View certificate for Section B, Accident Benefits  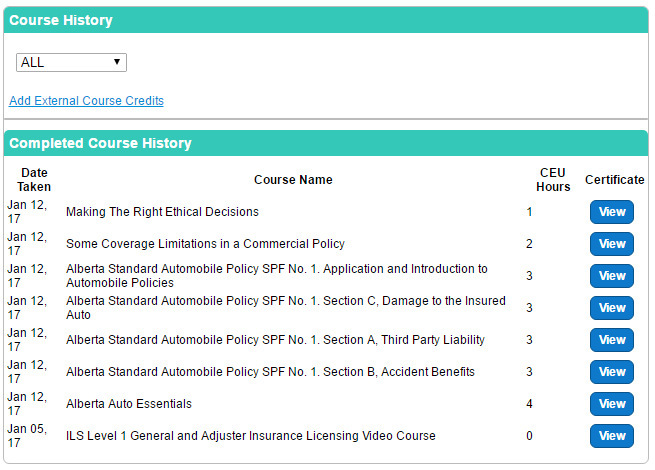(x=611, y=372)
